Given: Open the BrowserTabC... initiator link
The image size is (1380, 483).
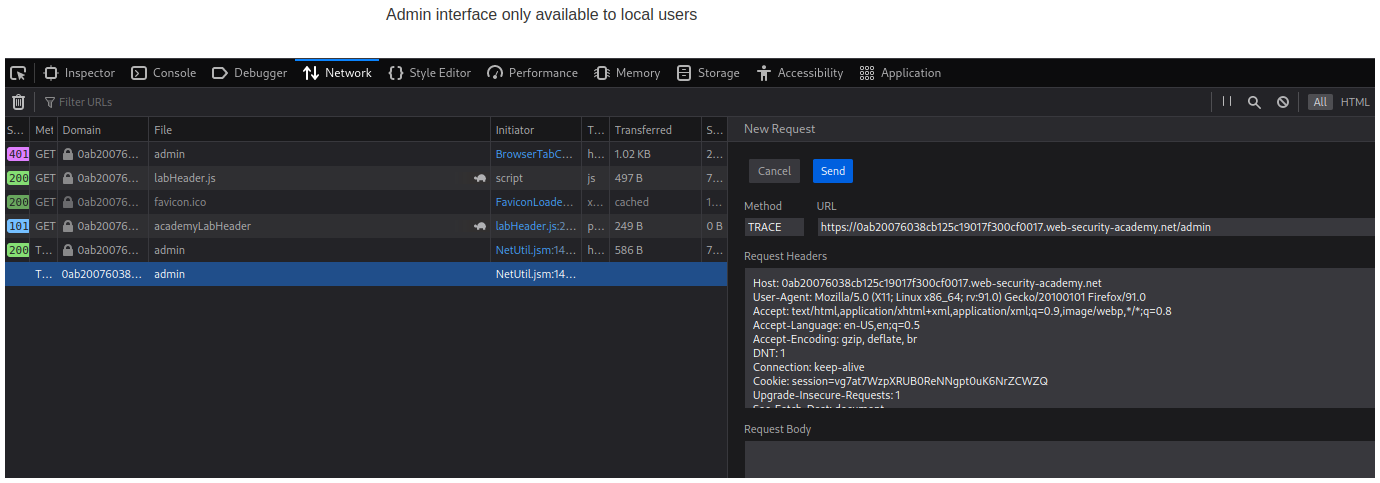Looking at the screenshot, I should (535, 154).
